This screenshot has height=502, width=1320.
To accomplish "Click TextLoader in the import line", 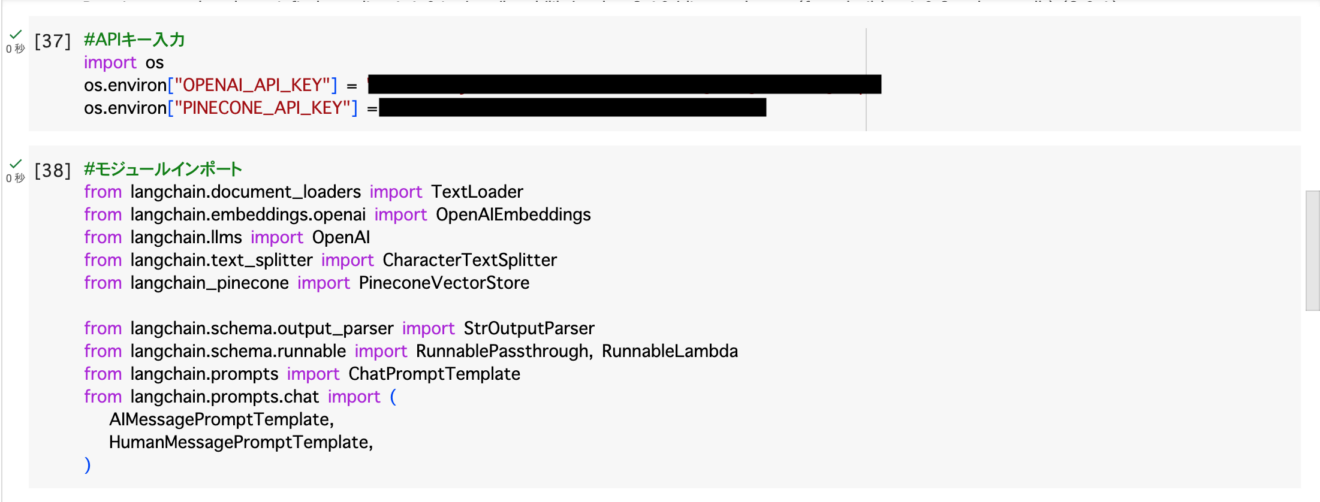I will [x=477, y=192].
